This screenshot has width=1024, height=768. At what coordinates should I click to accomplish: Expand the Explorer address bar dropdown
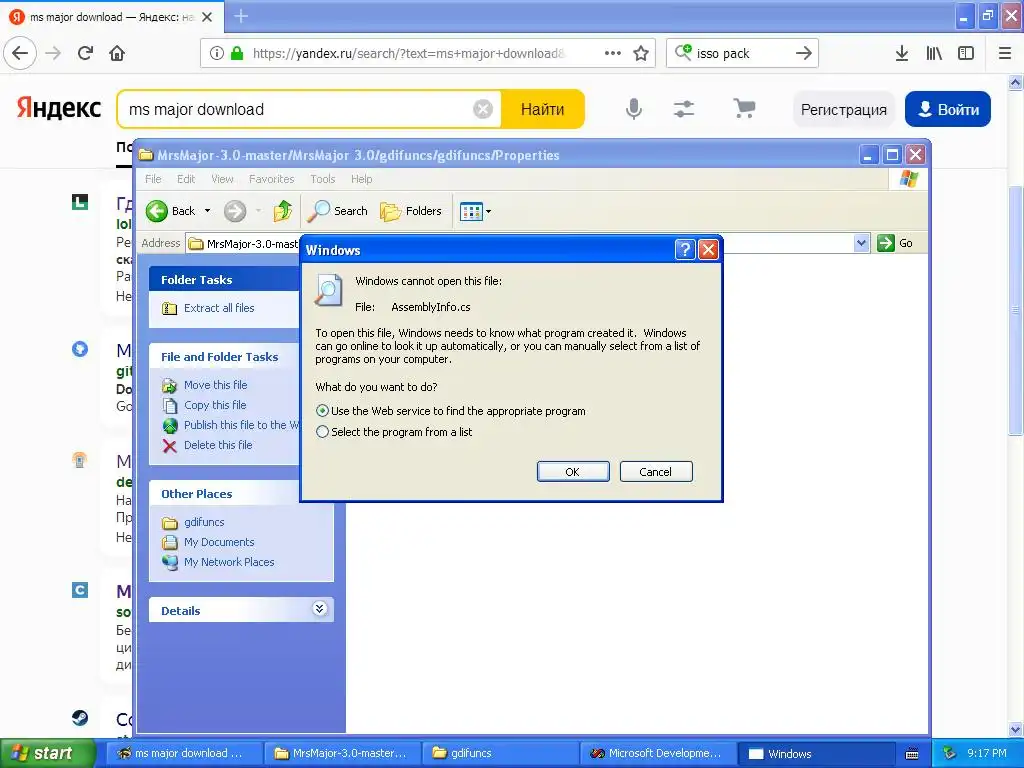click(861, 243)
